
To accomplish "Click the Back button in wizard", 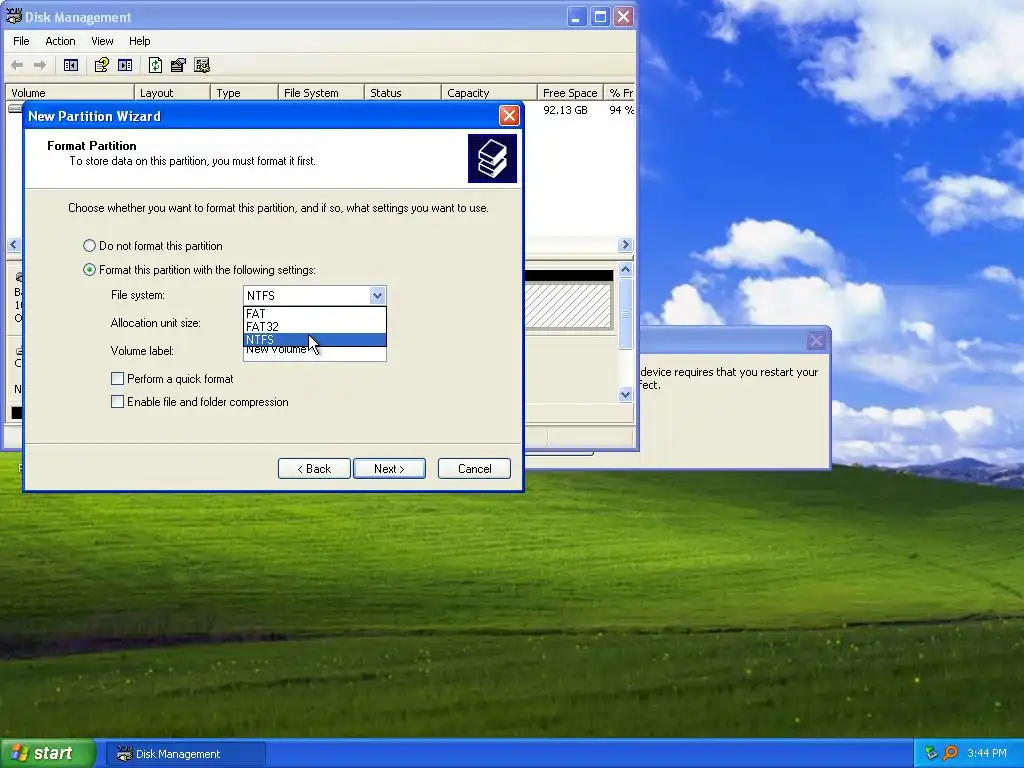I will click(x=314, y=469).
